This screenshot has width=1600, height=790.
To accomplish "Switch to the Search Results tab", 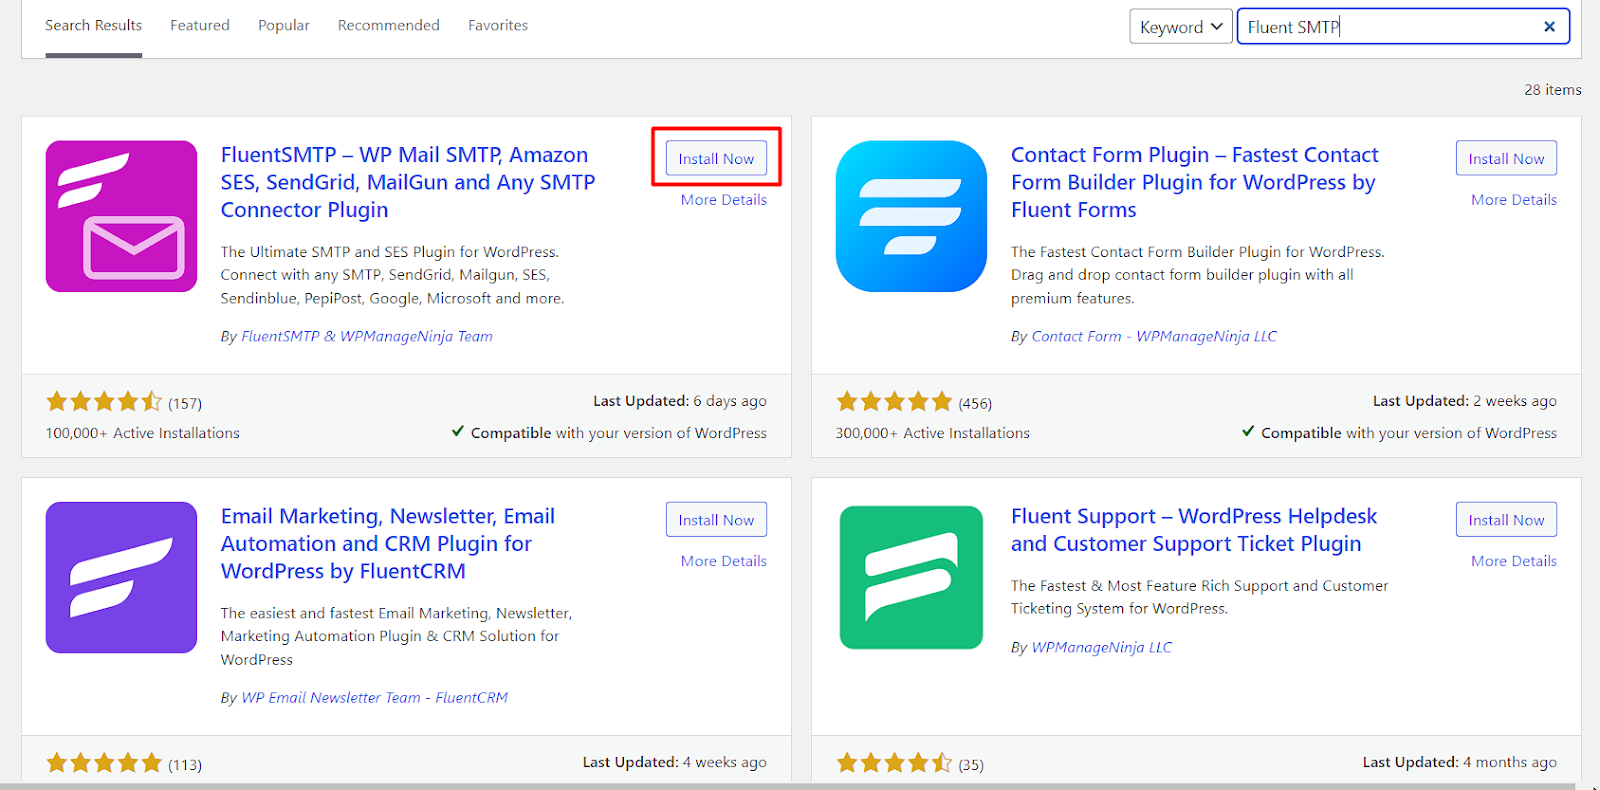I will point(93,26).
